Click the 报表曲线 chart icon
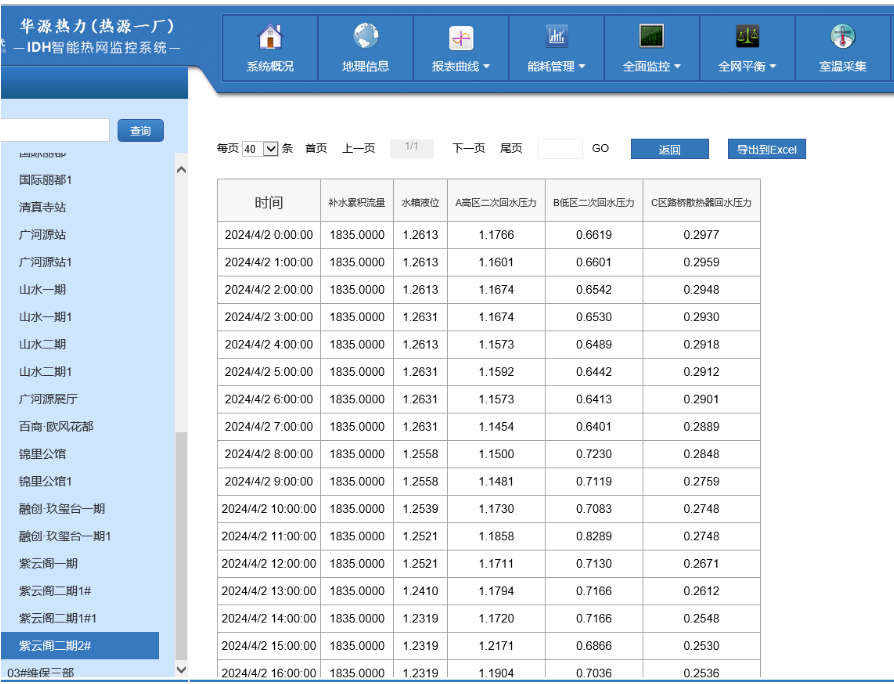 tap(461, 38)
